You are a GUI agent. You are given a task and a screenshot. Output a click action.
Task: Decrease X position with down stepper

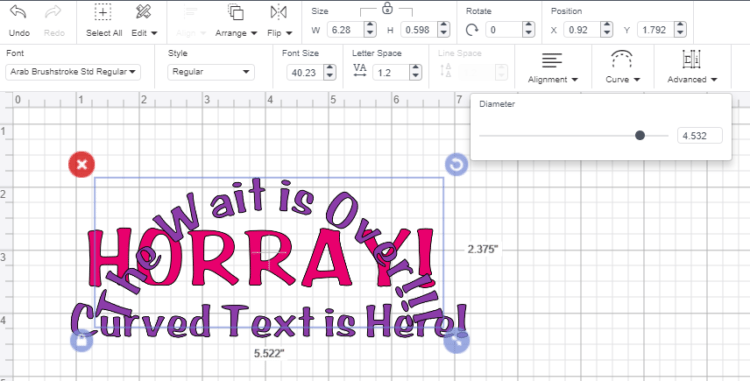pos(607,34)
